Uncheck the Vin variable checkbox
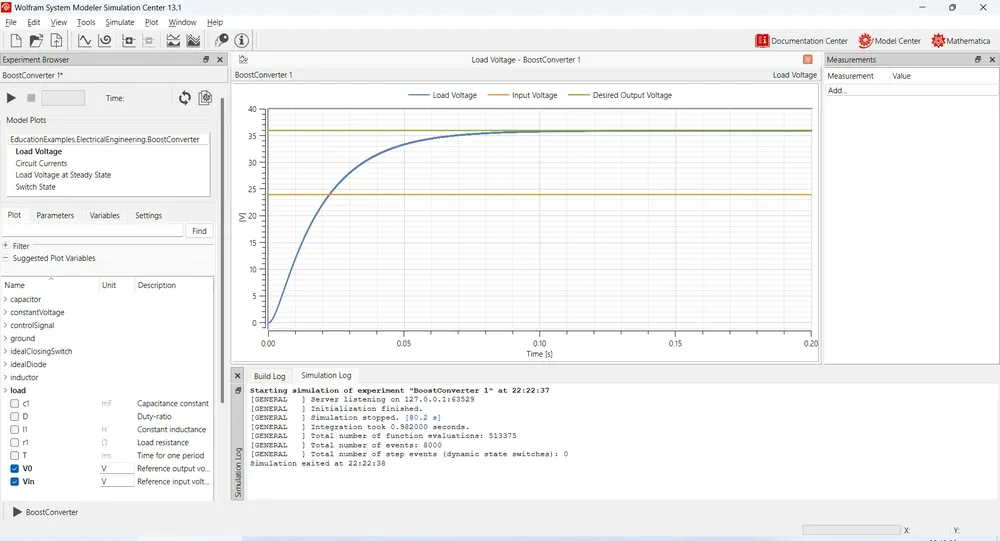Screen dimensions: 1000x541 pyautogui.click(x=15, y=482)
